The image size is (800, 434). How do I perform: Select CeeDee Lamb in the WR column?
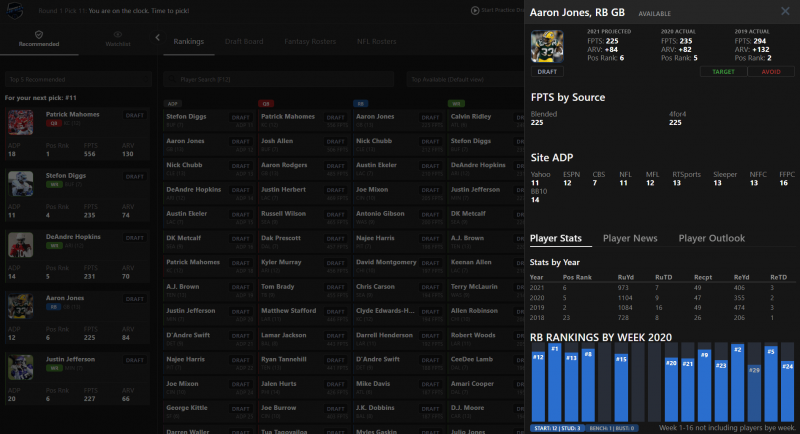click(x=471, y=359)
